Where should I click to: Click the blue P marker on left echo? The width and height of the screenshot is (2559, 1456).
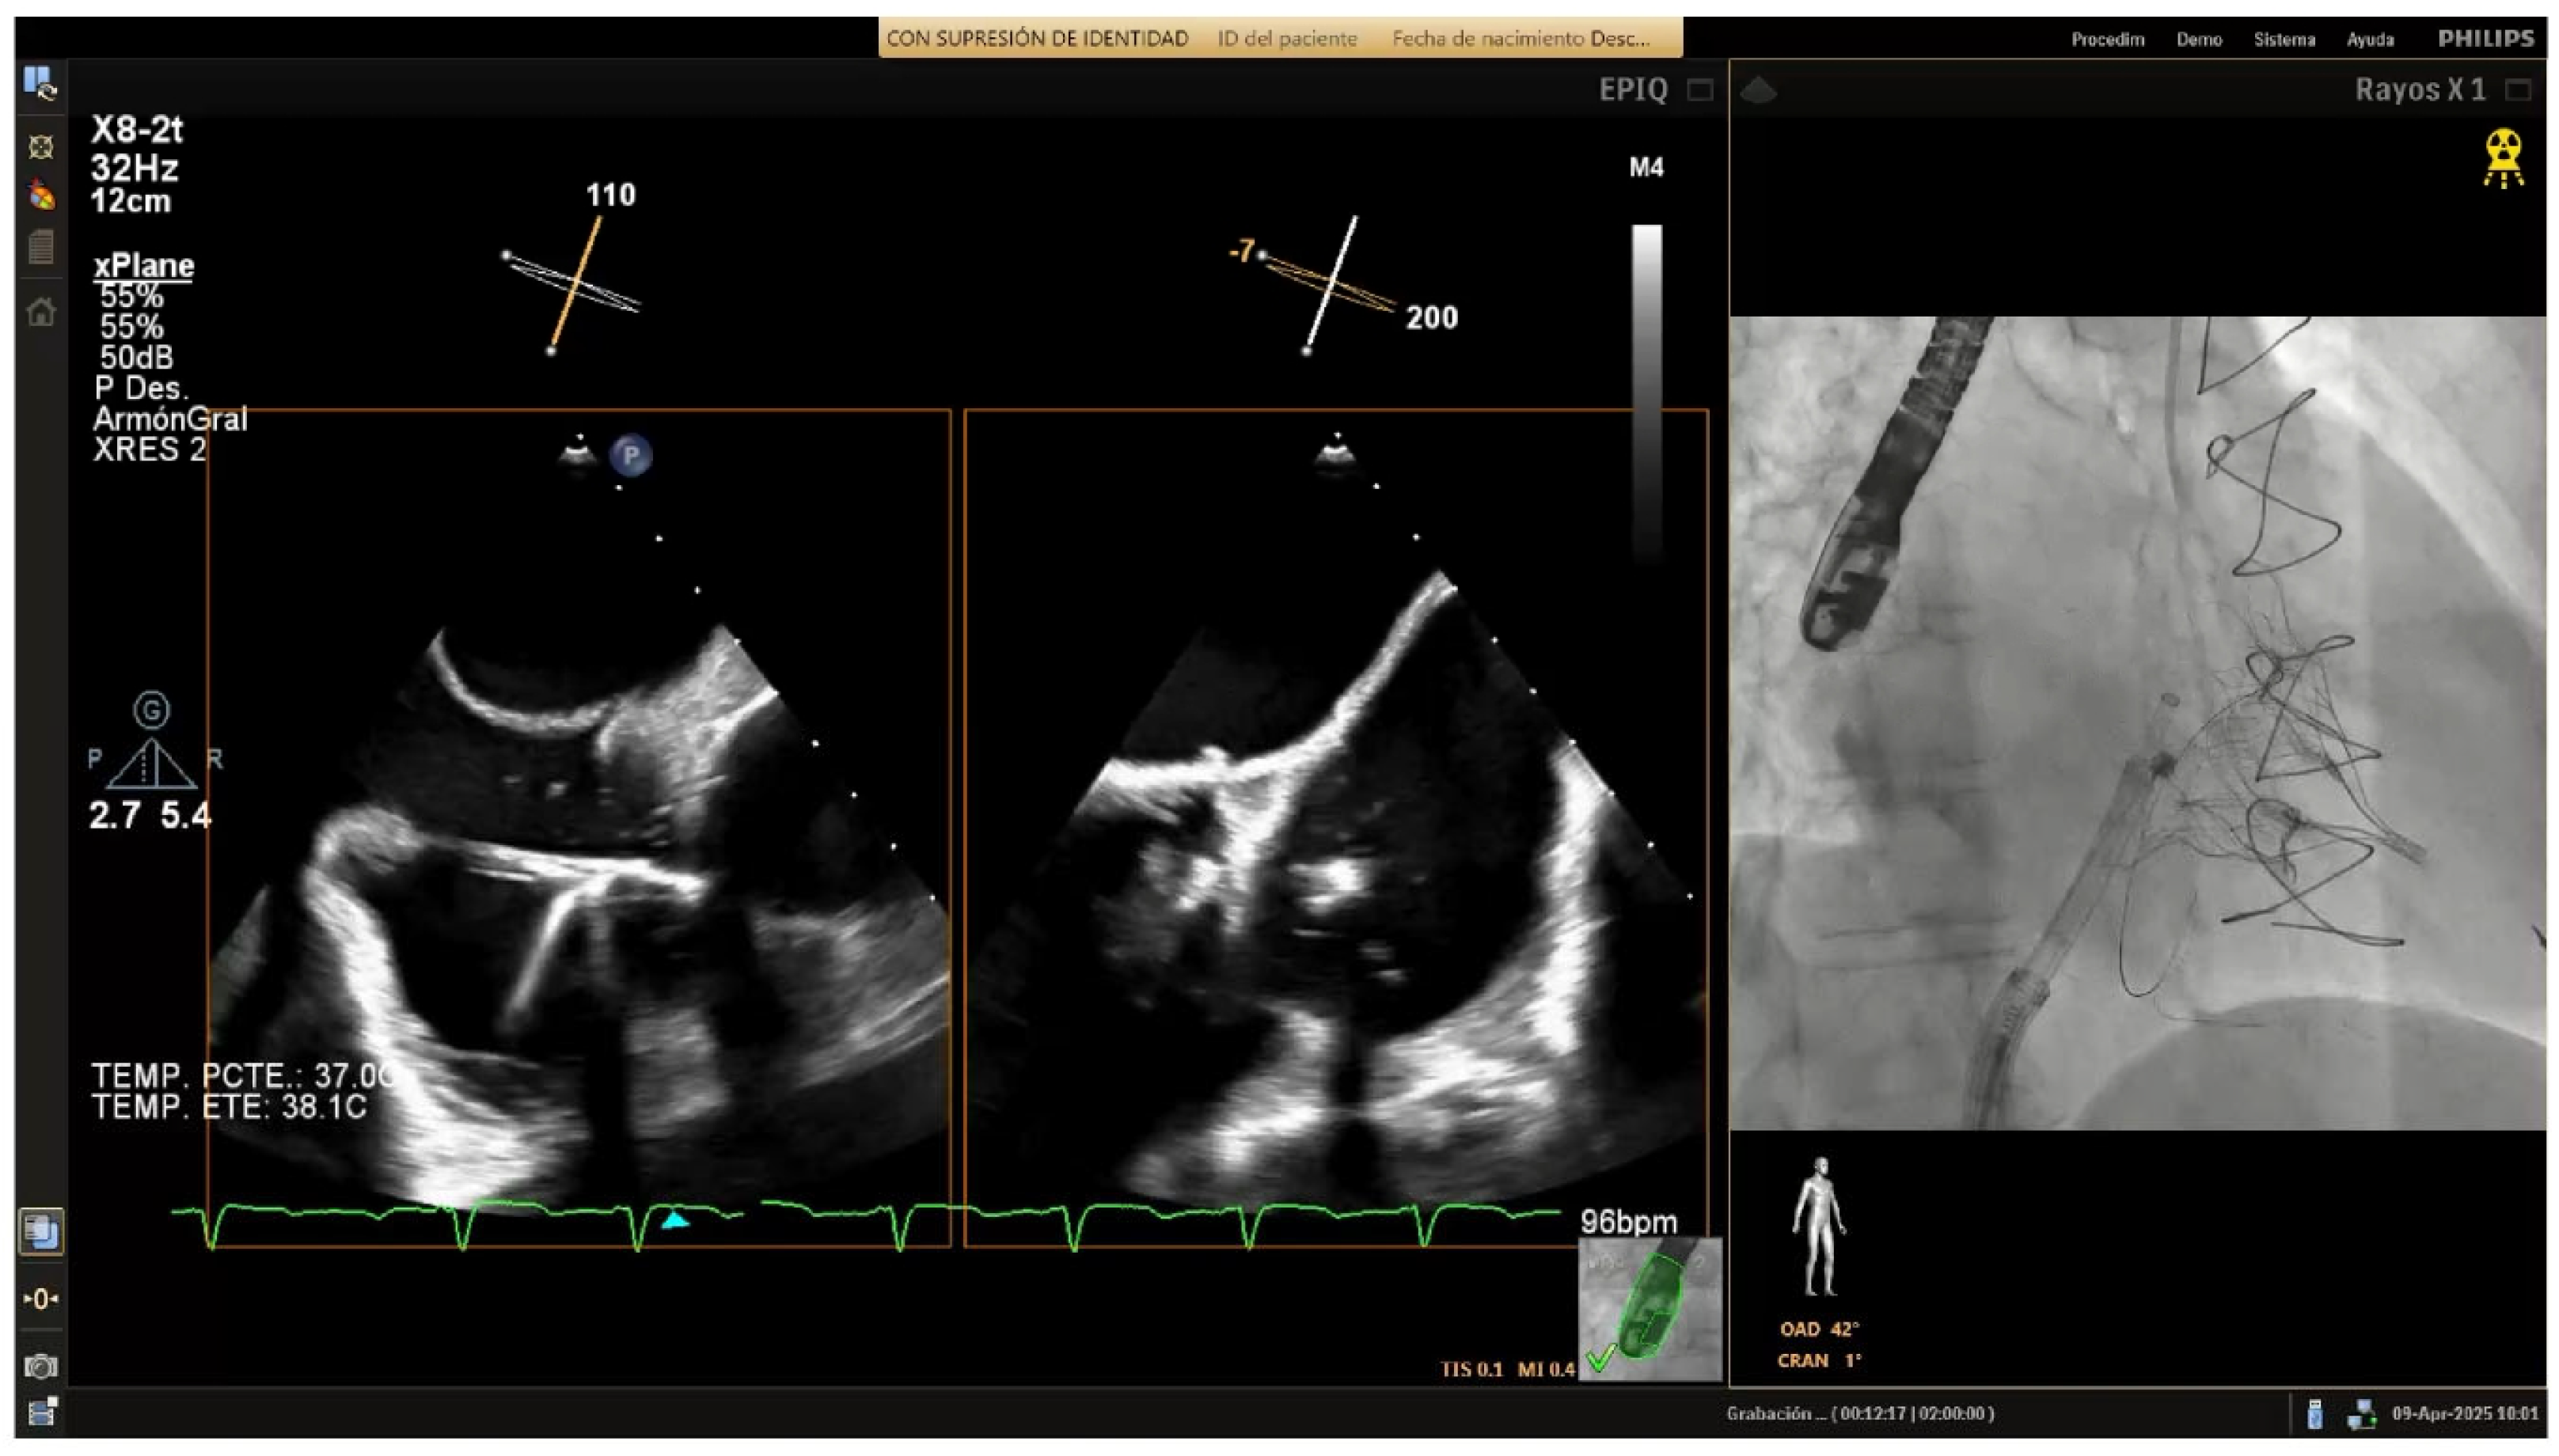coord(630,456)
